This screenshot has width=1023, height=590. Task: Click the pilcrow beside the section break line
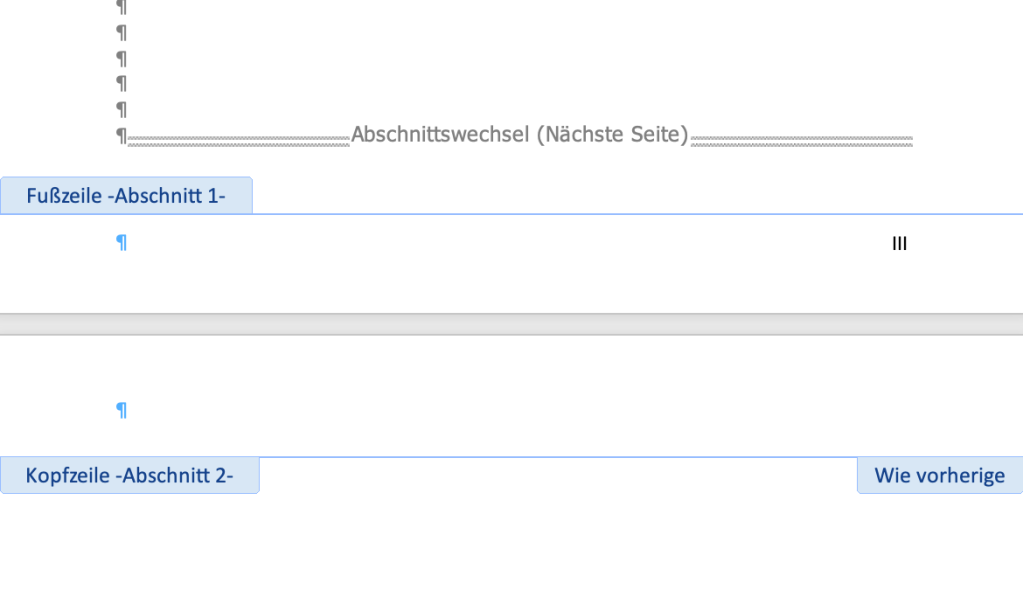121,135
